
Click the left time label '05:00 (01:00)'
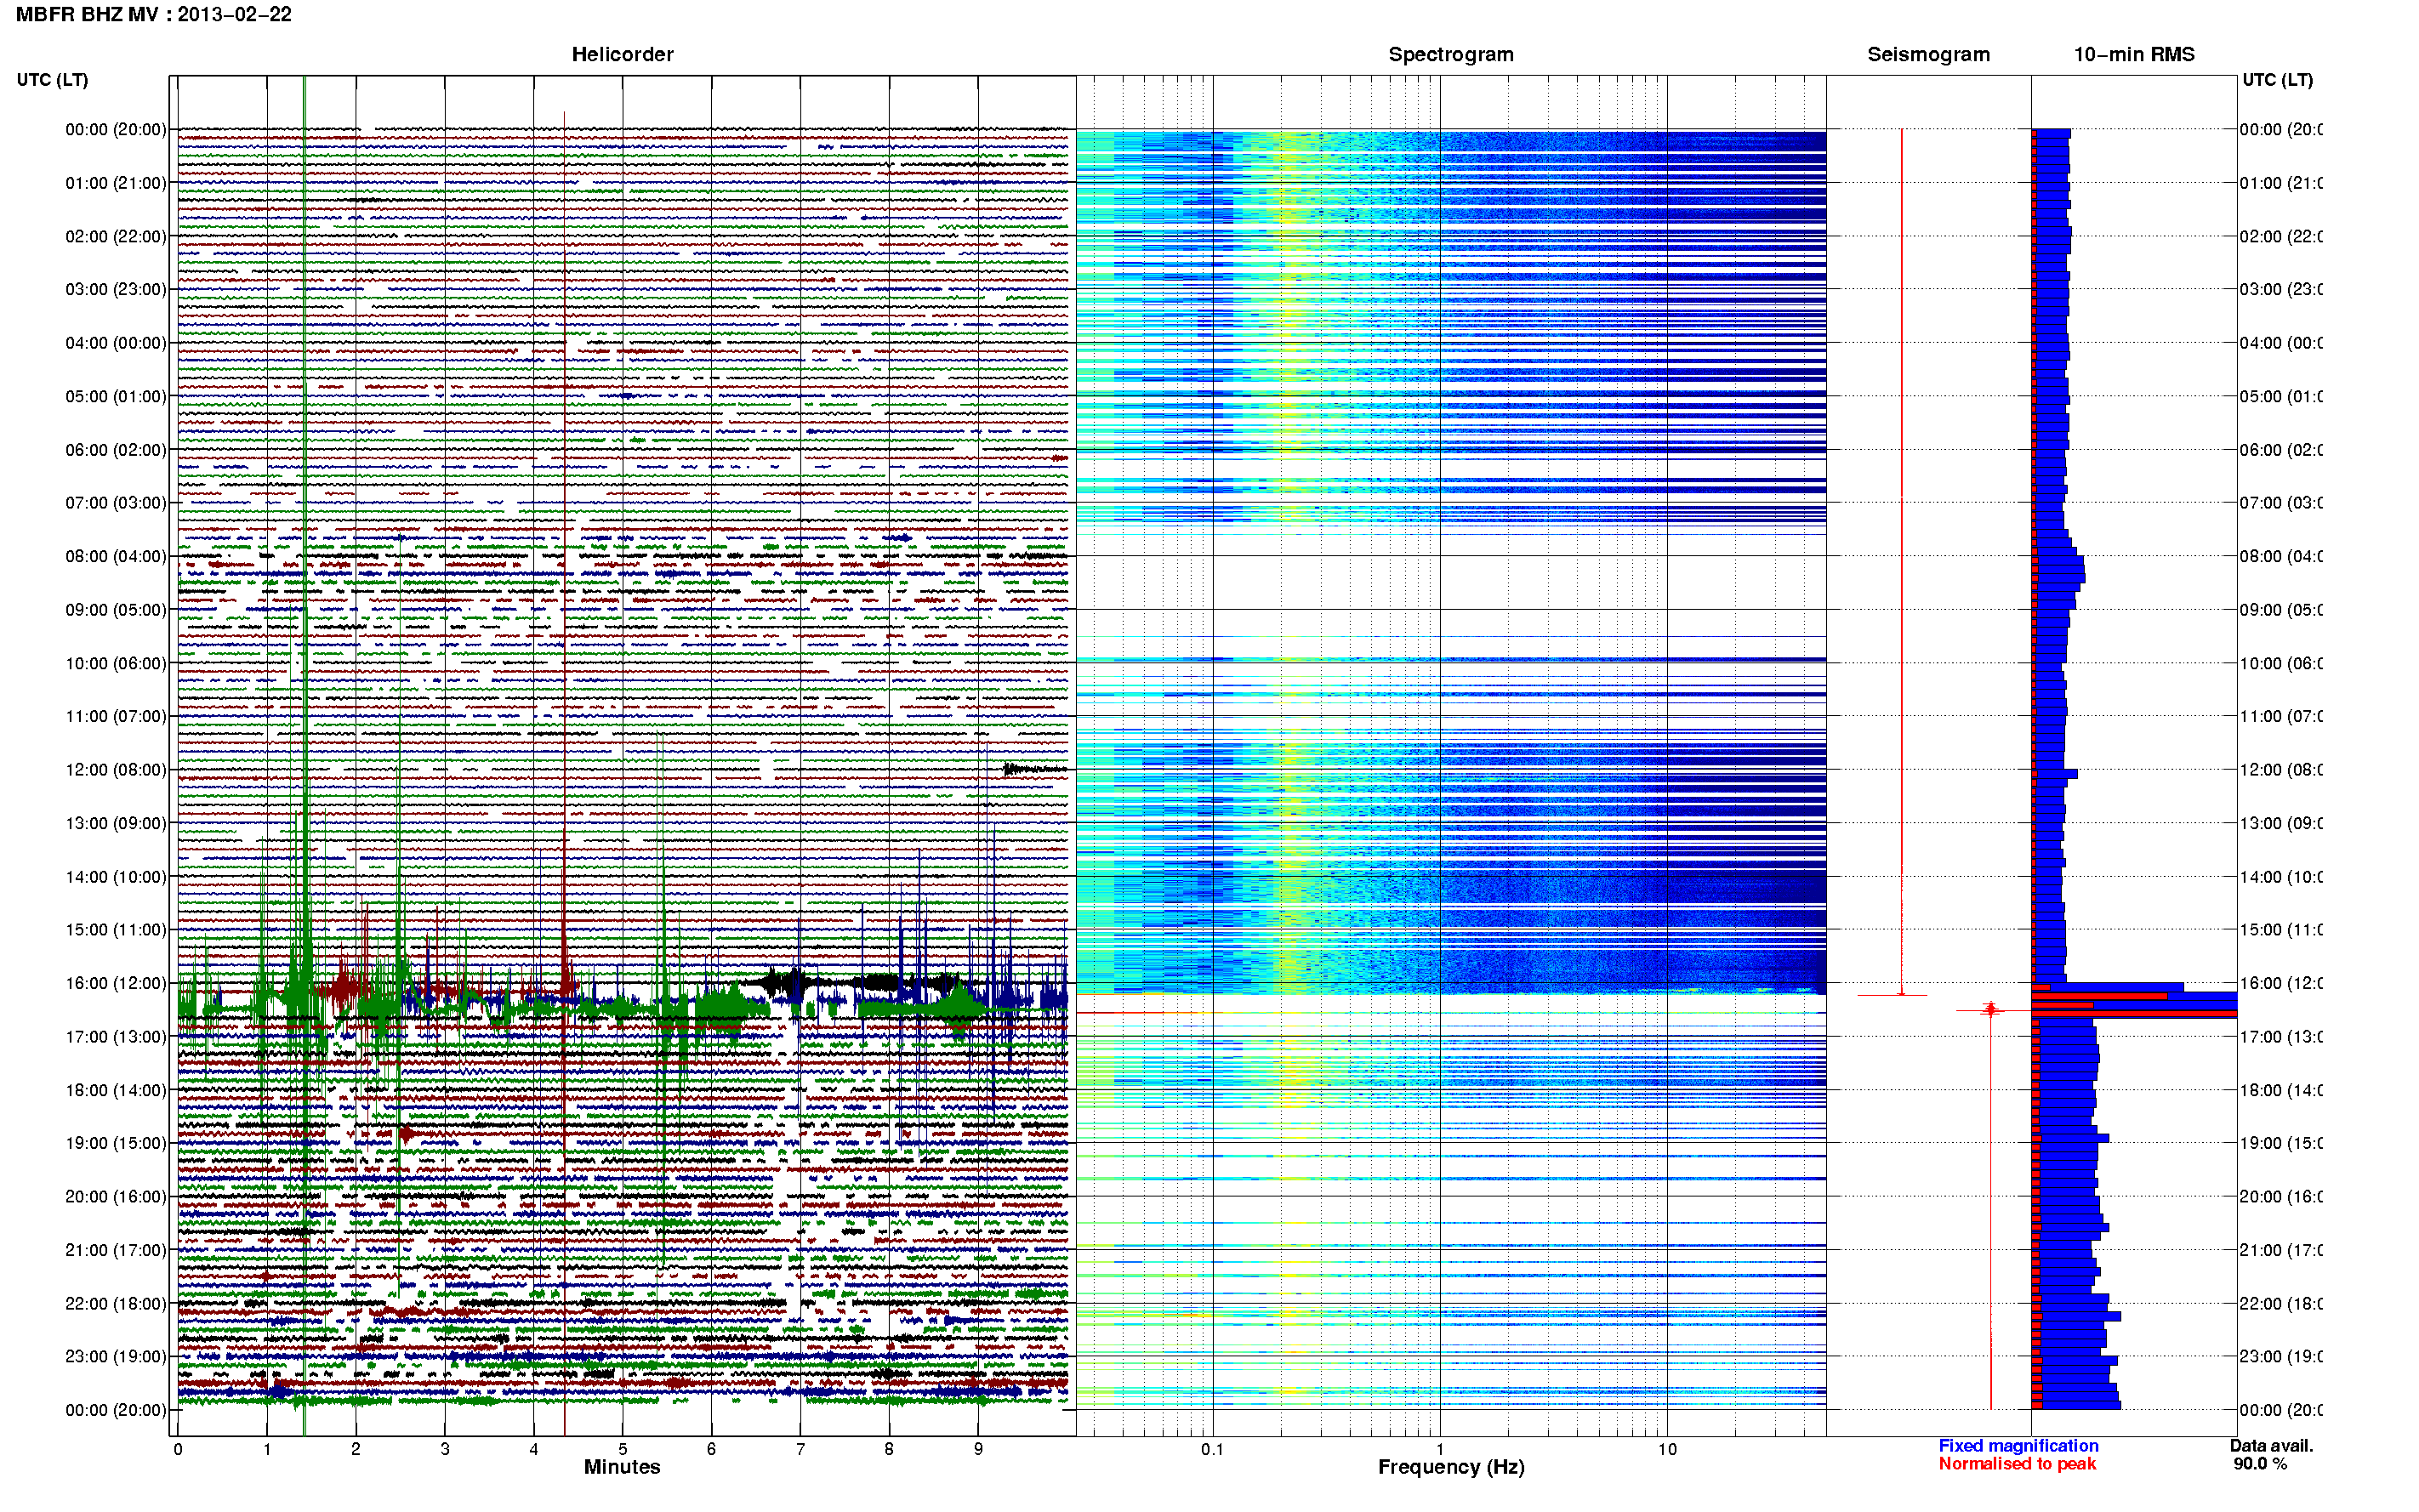coord(116,396)
